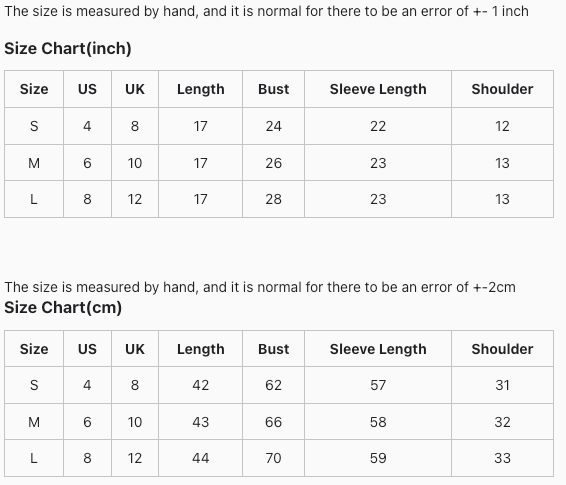Click bust value 70 in cm chart
Screen dimensions: 566x485
273,458
